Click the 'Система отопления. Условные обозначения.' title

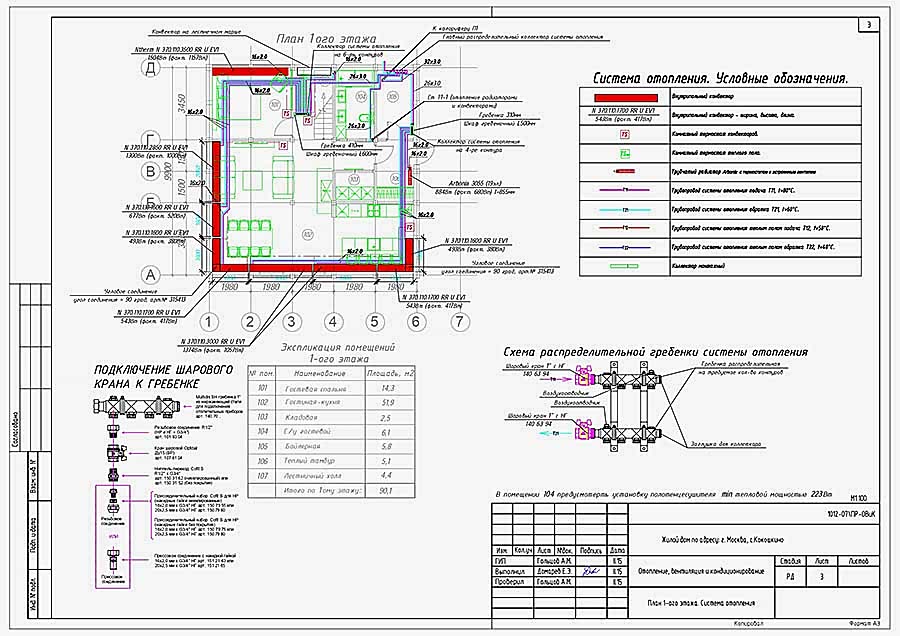[720, 78]
